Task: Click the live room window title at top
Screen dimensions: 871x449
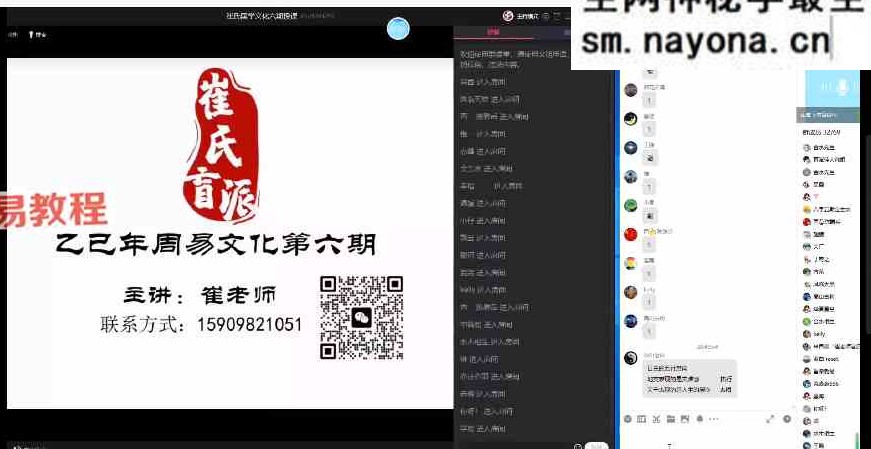Action: point(261,16)
